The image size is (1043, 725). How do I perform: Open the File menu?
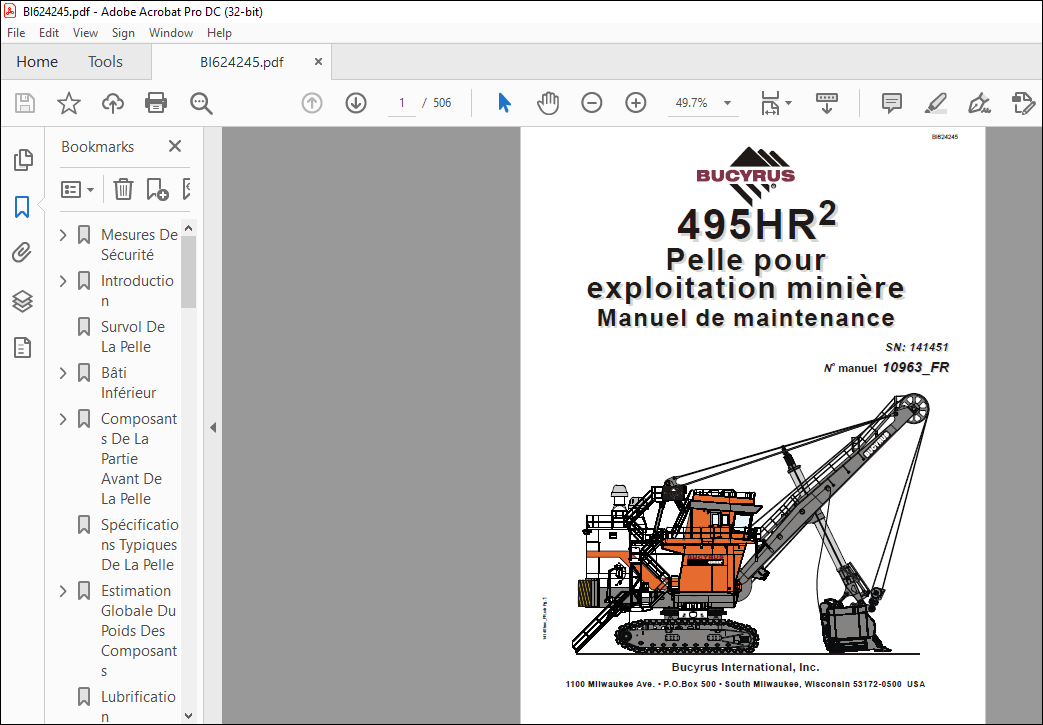click(16, 33)
